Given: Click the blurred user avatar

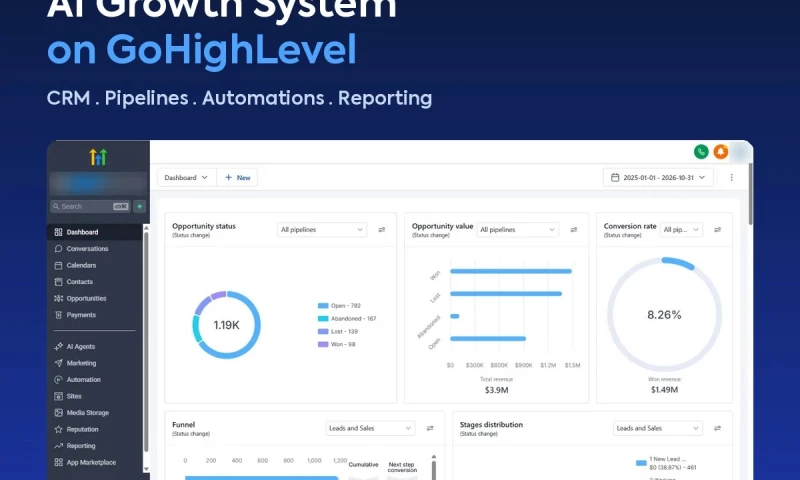Looking at the screenshot, I should [x=740, y=151].
